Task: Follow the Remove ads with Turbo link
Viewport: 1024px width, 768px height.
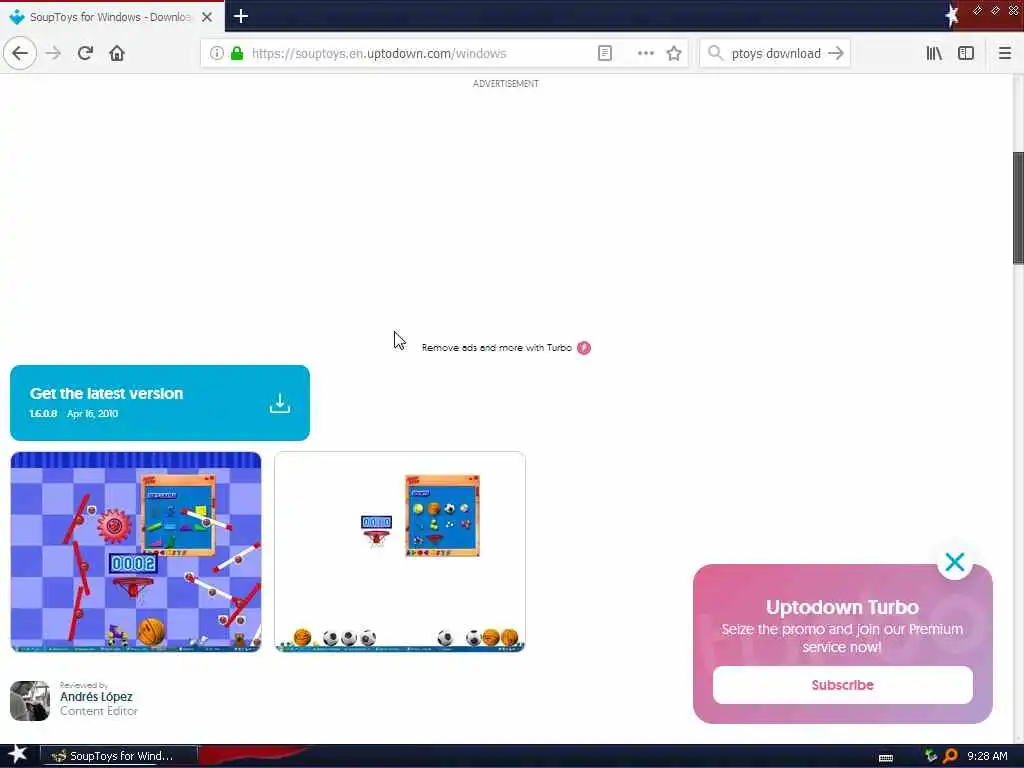Action: tap(496, 348)
